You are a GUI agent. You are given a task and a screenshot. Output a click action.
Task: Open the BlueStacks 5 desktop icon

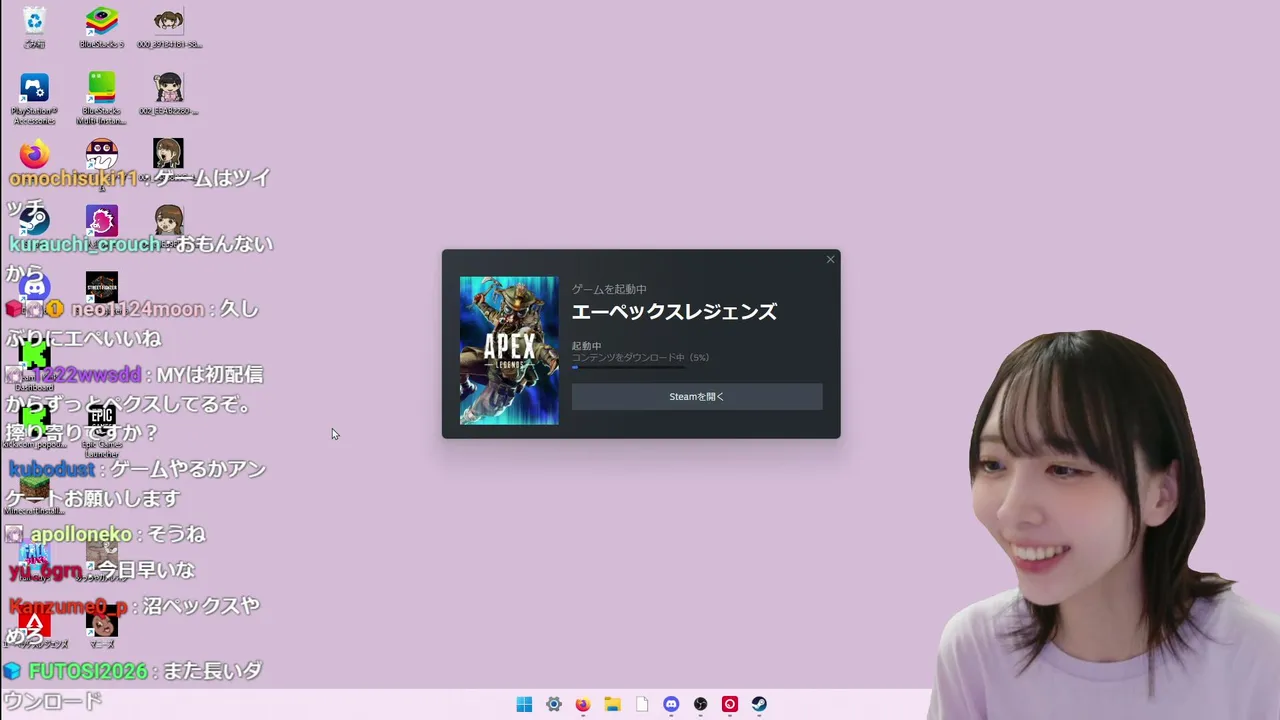(101, 27)
